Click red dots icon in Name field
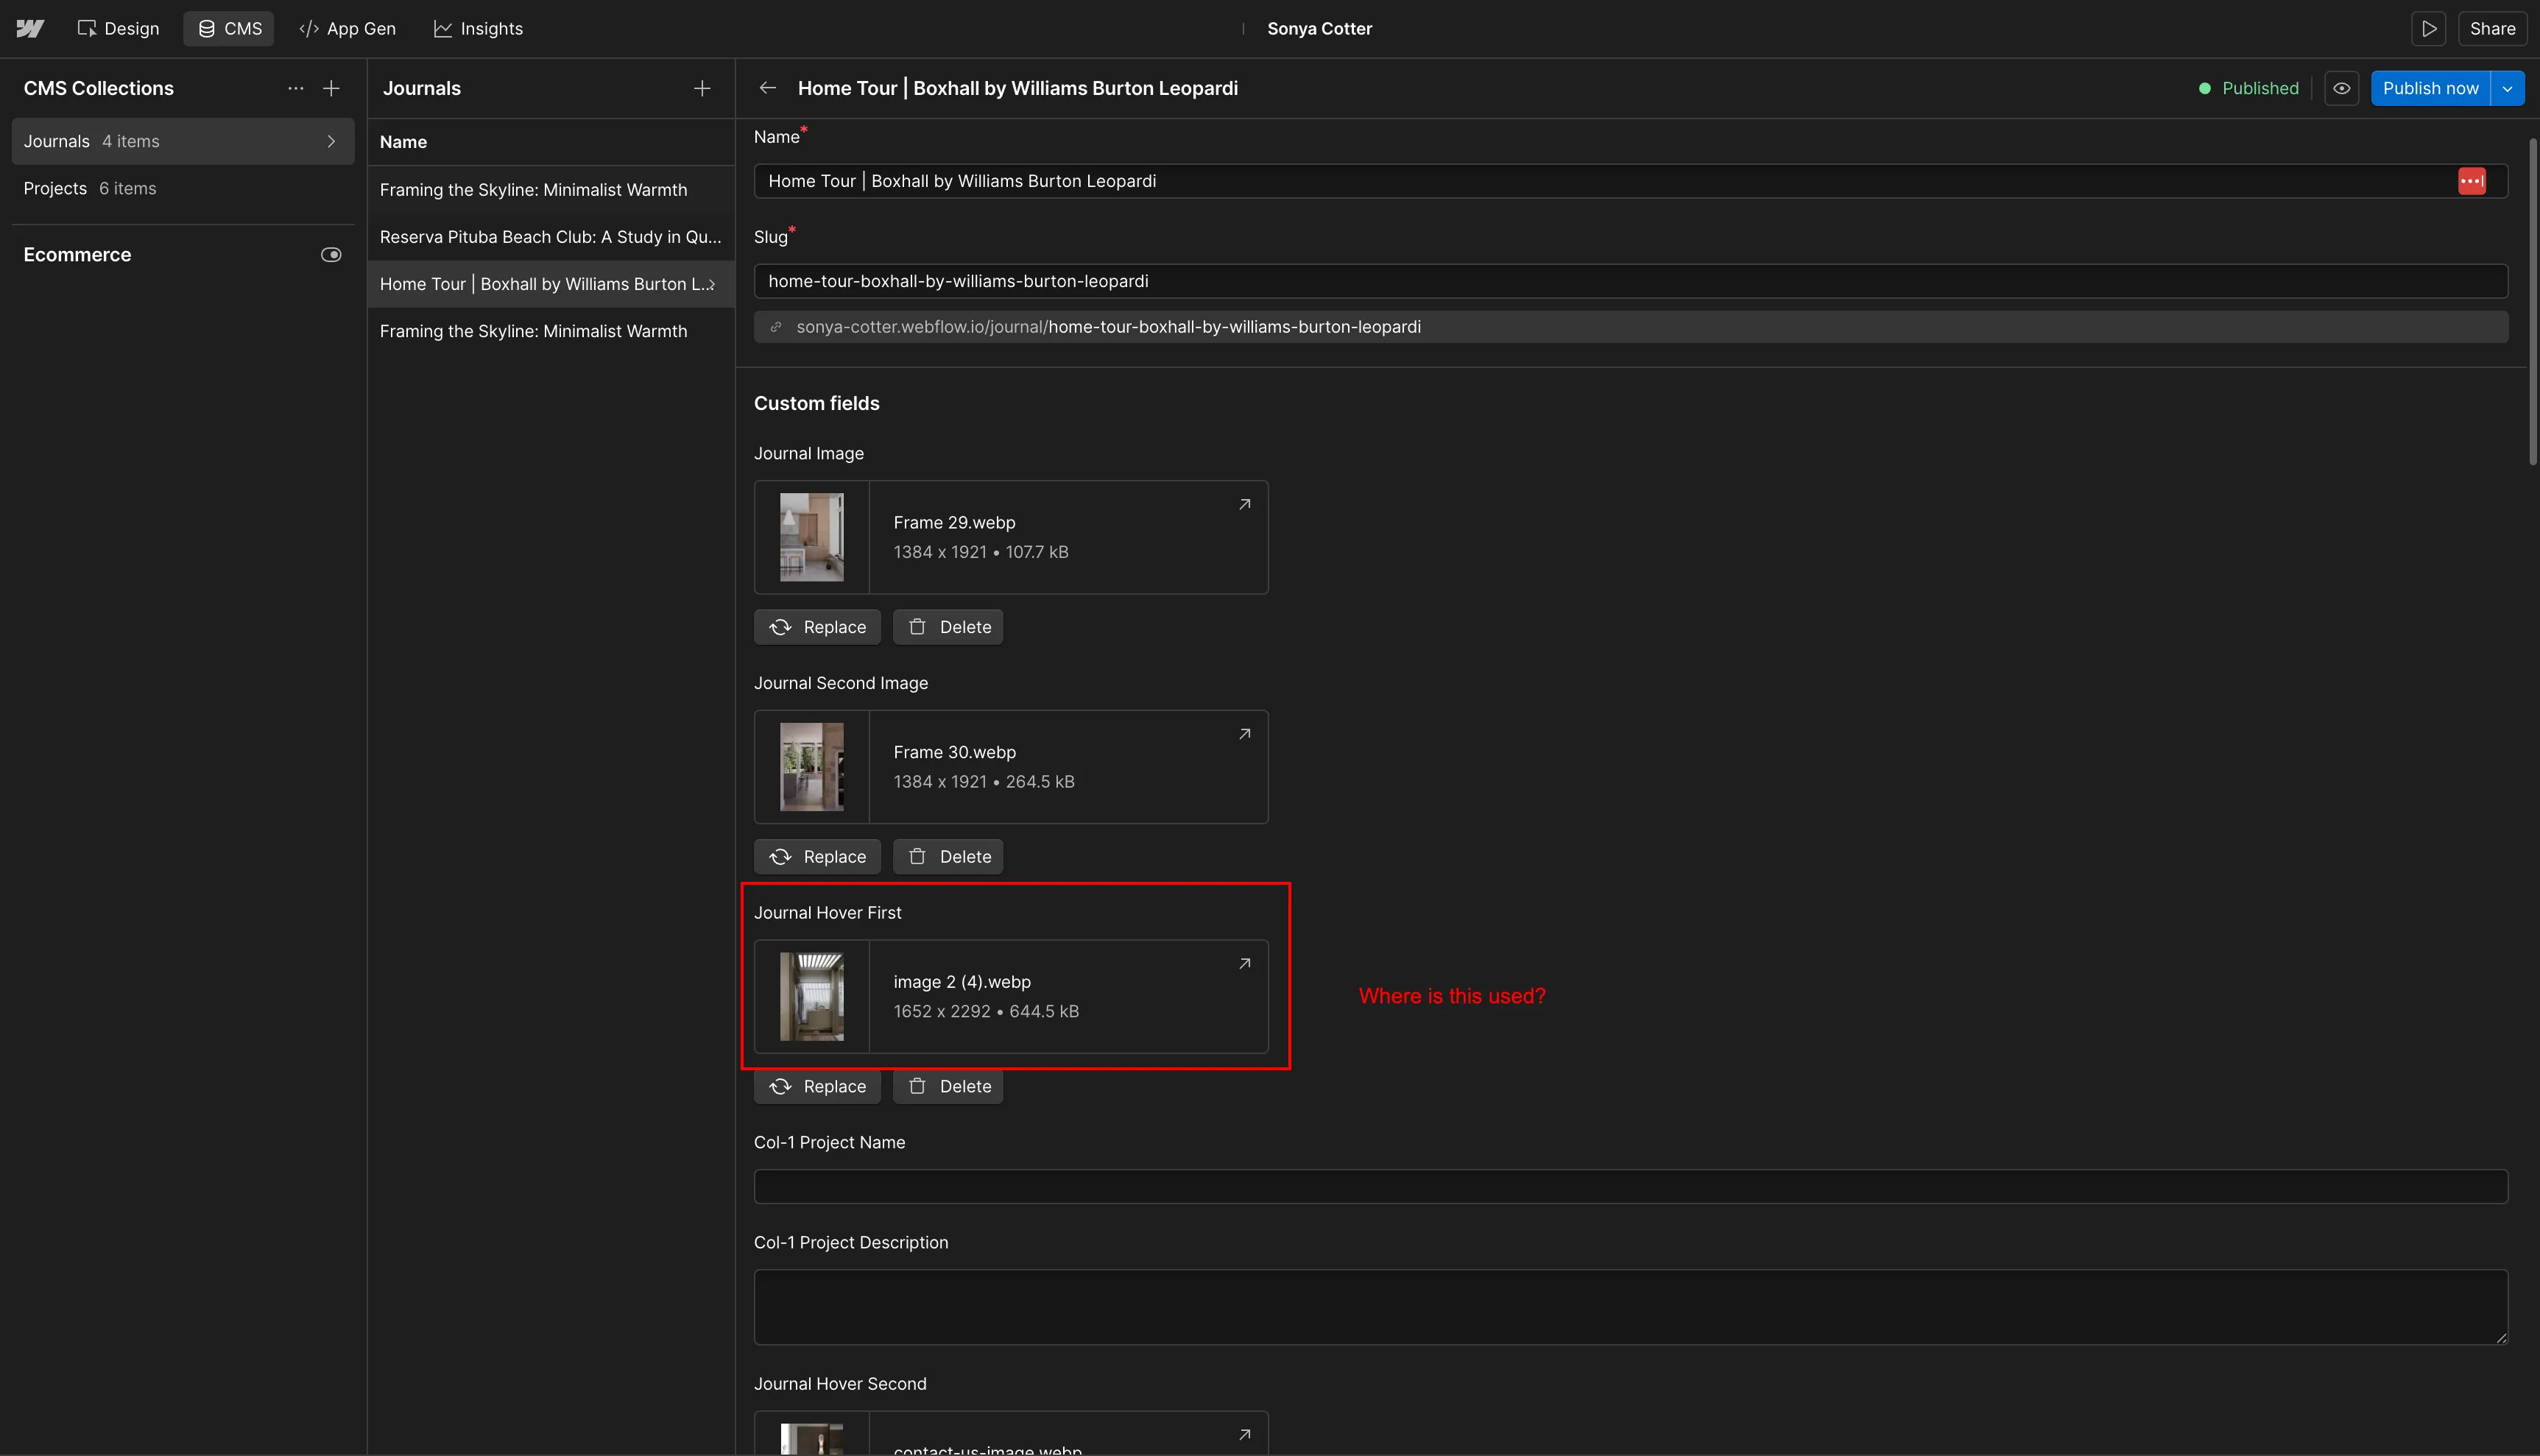Screen dimensions: 2540x1456 (2471, 181)
